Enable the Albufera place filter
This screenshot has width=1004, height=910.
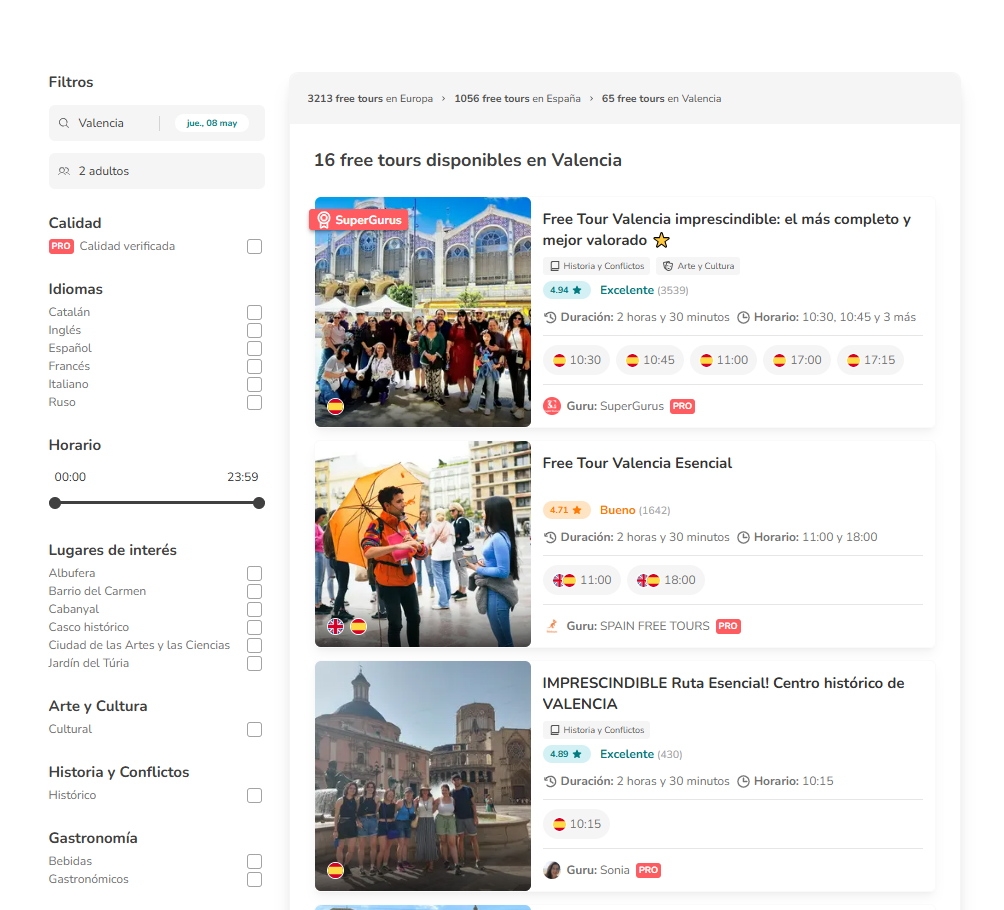[x=254, y=573]
